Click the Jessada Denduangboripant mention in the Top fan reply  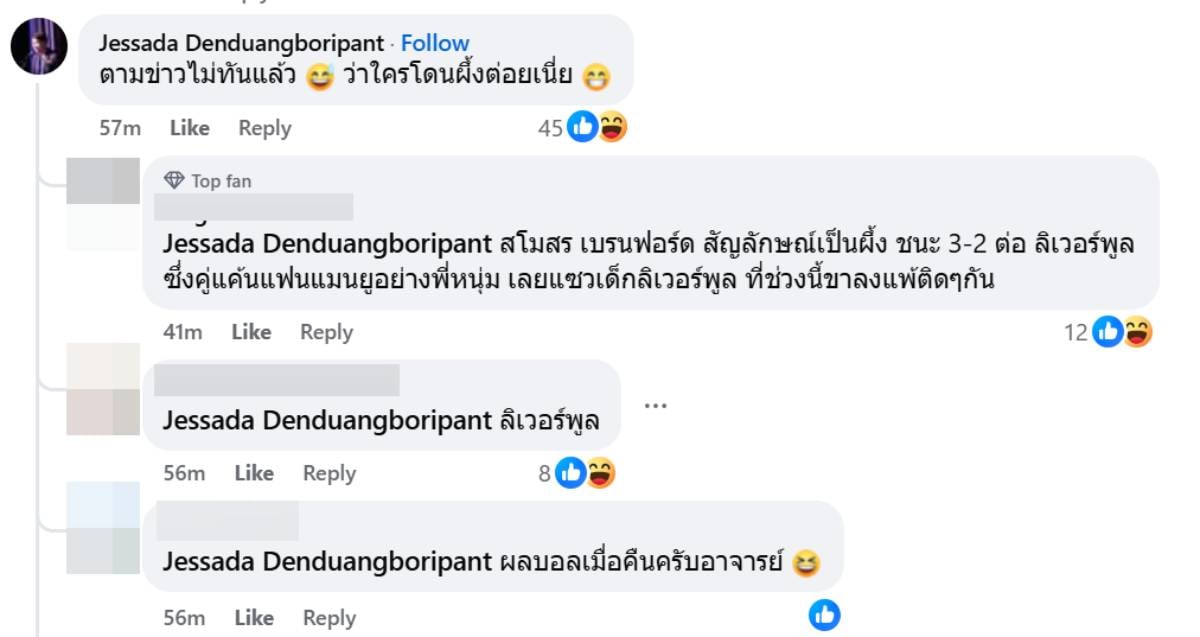point(327,244)
